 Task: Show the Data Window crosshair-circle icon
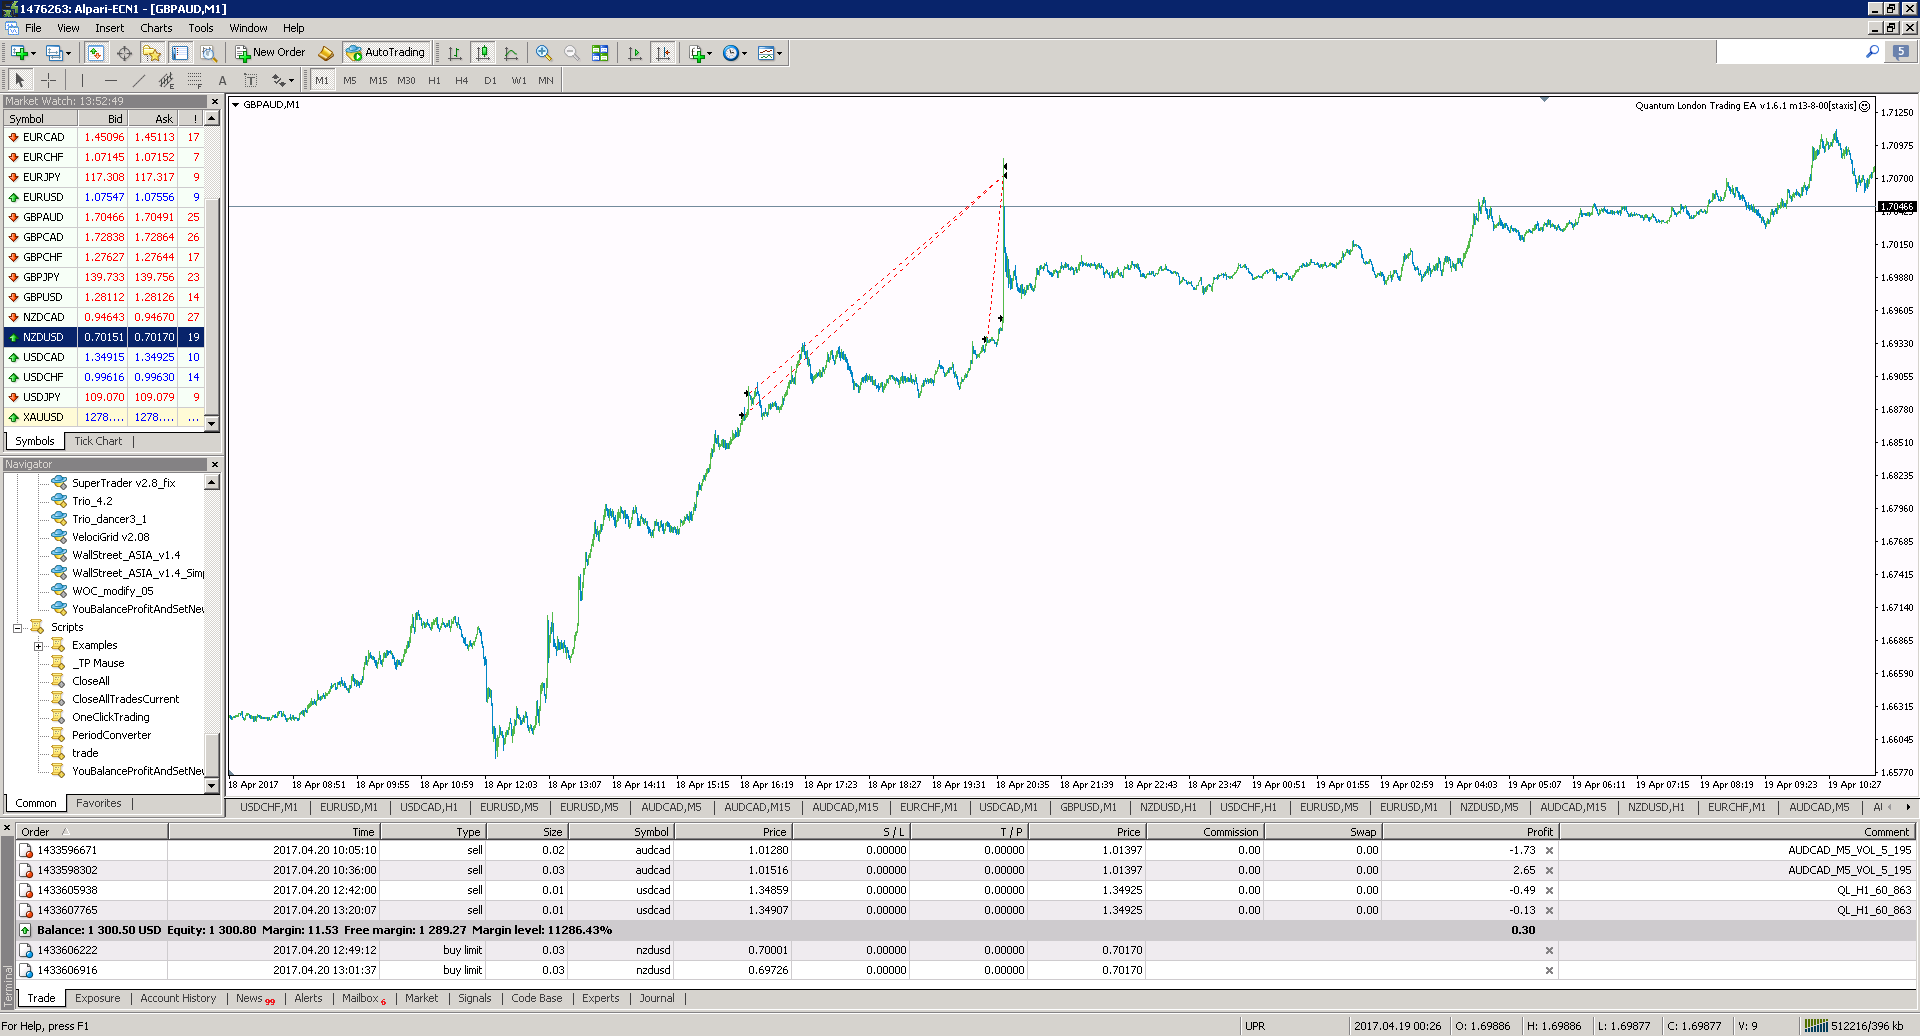(x=124, y=53)
